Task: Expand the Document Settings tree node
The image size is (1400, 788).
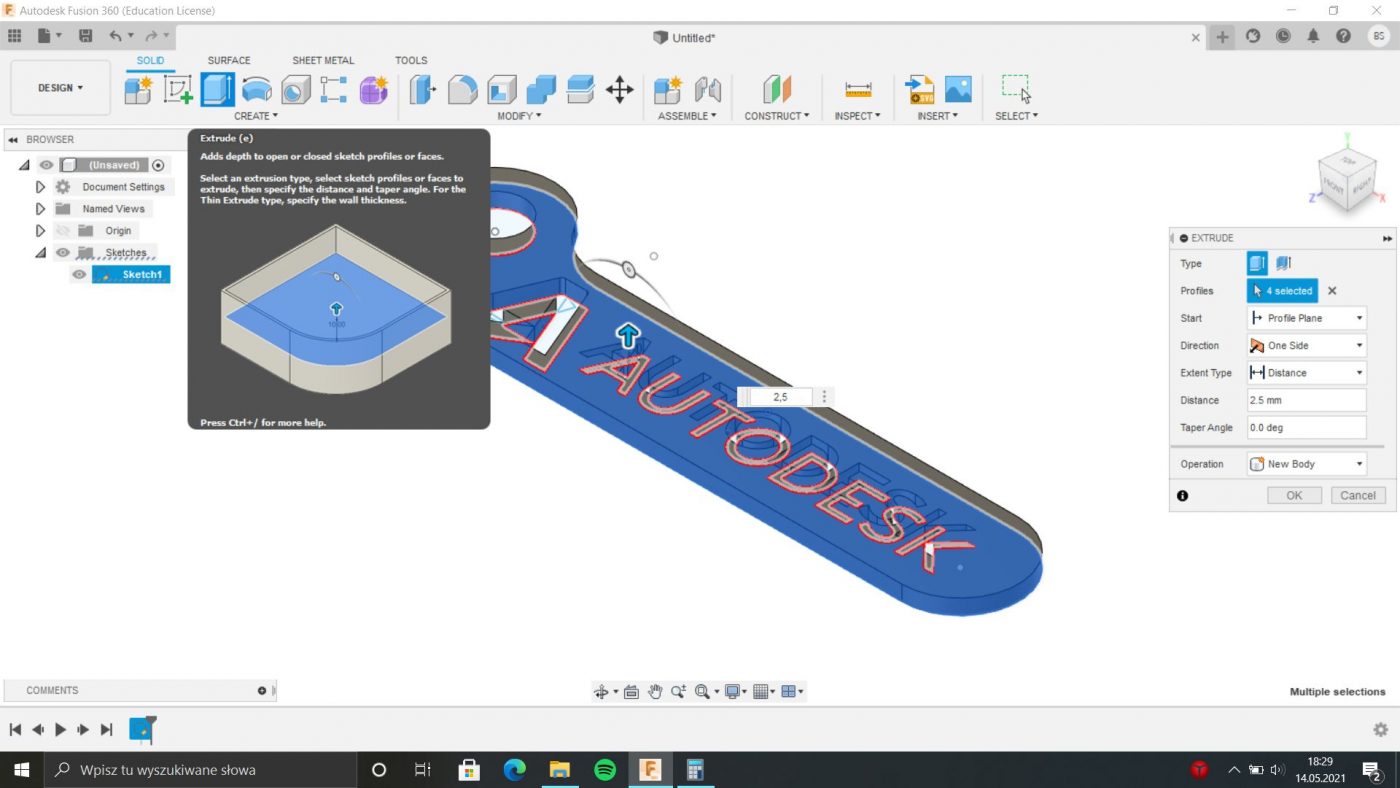Action: pyautogui.click(x=40, y=187)
